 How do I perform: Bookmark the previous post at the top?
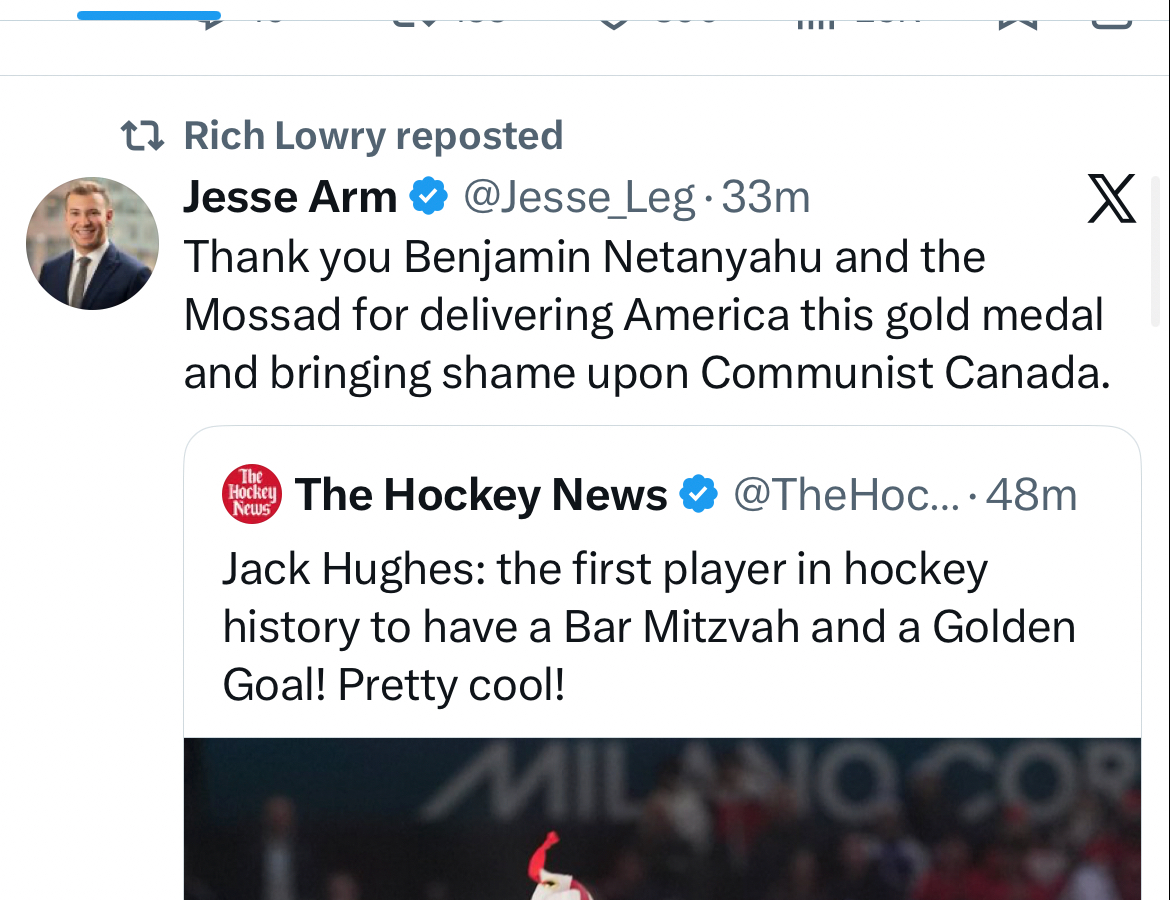click(1018, 17)
